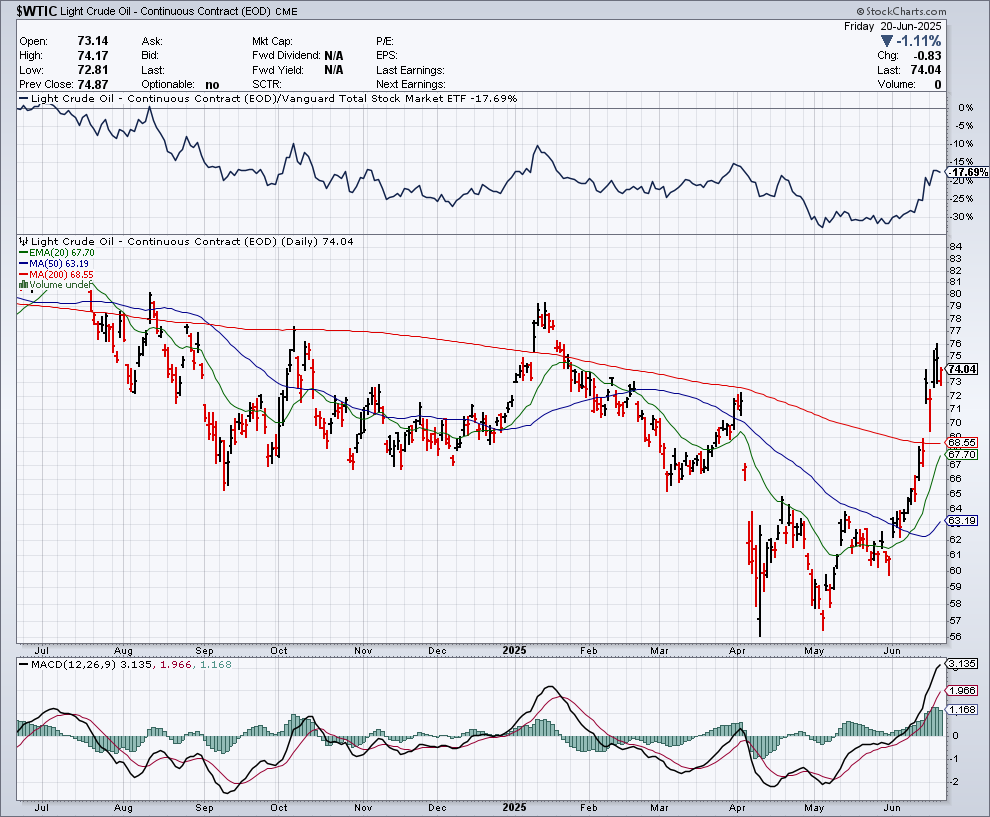990x817 pixels.
Task: Click the CME exchange label in the title
Action: (286, 11)
